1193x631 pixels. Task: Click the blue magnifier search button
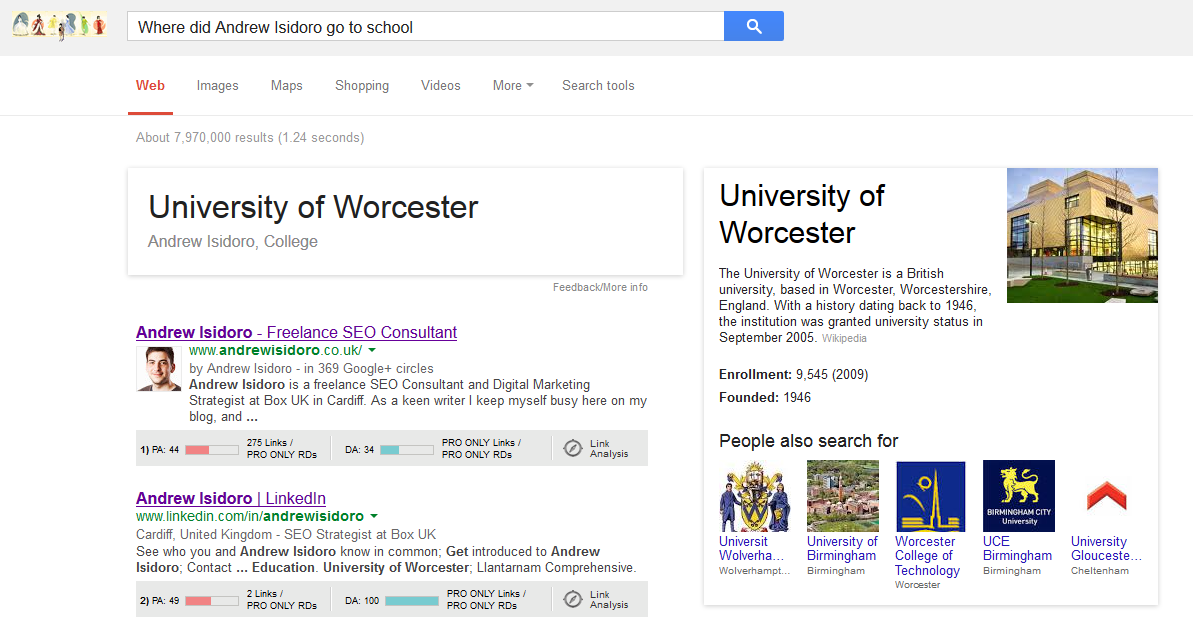753,26
